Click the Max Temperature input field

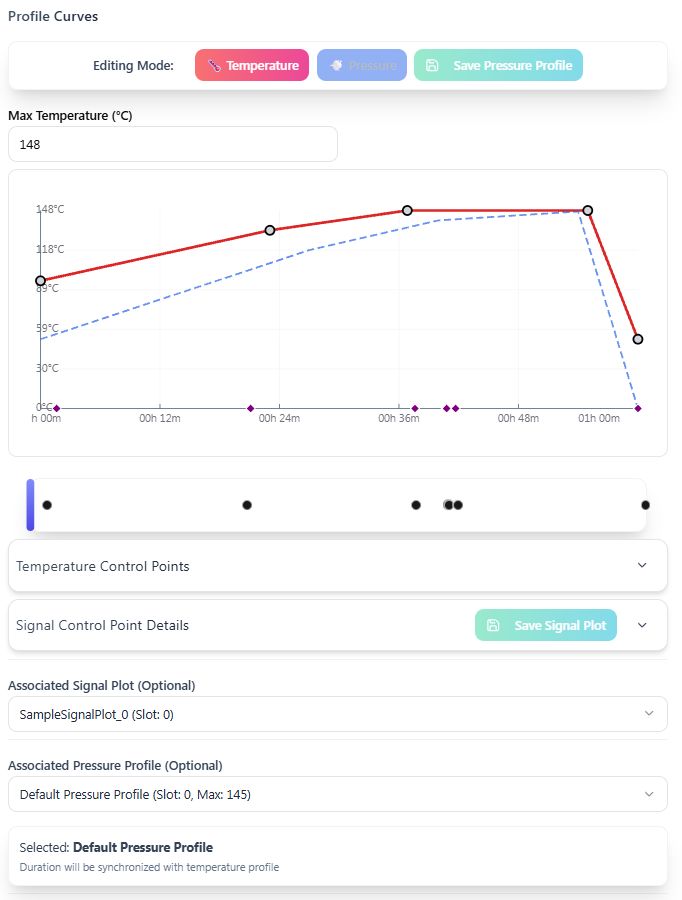tap(173, 145)
